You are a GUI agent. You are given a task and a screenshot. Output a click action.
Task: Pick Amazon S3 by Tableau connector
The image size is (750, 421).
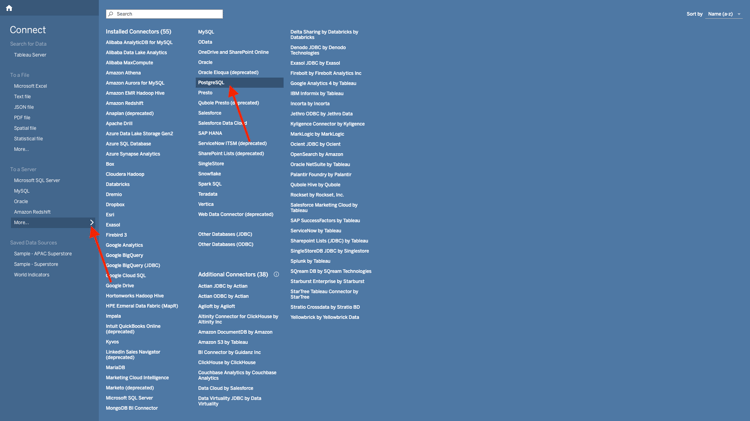(223, 342)
